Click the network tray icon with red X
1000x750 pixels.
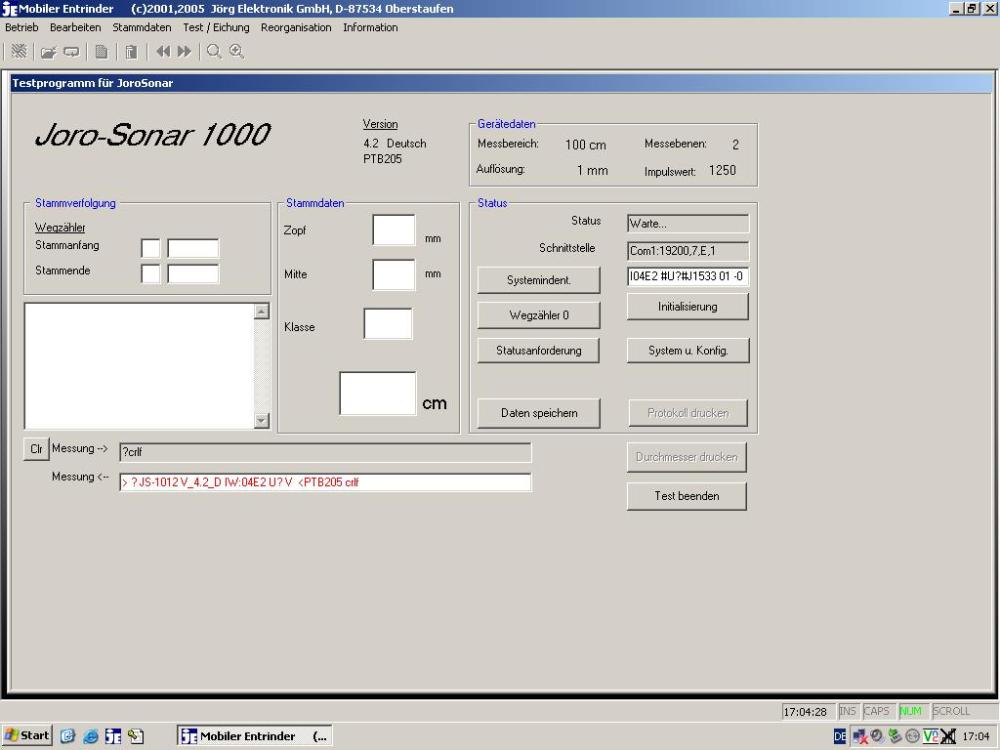tap(860, 737)
